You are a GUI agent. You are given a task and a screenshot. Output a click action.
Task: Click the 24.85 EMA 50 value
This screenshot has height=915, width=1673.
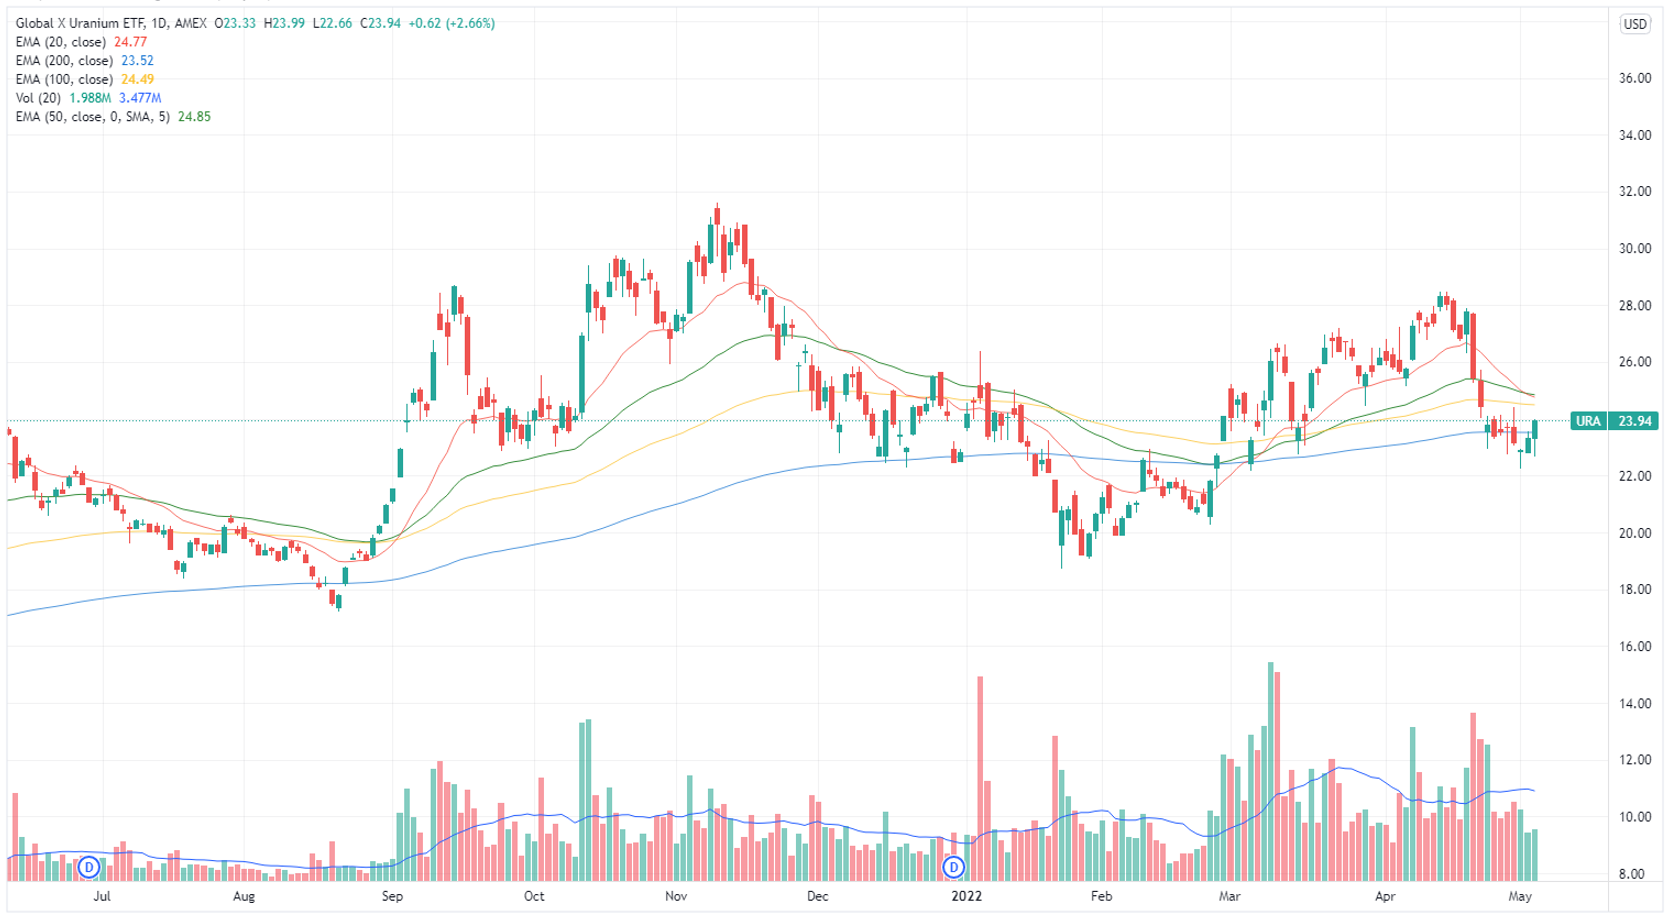(194, 117)
